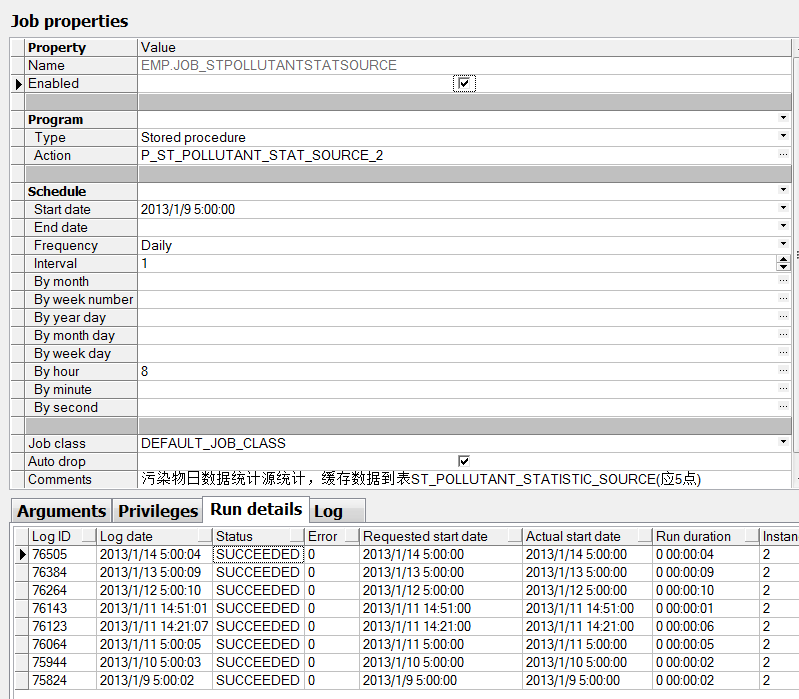Click the ellipsis button for By week day

(x=783, y=354)
